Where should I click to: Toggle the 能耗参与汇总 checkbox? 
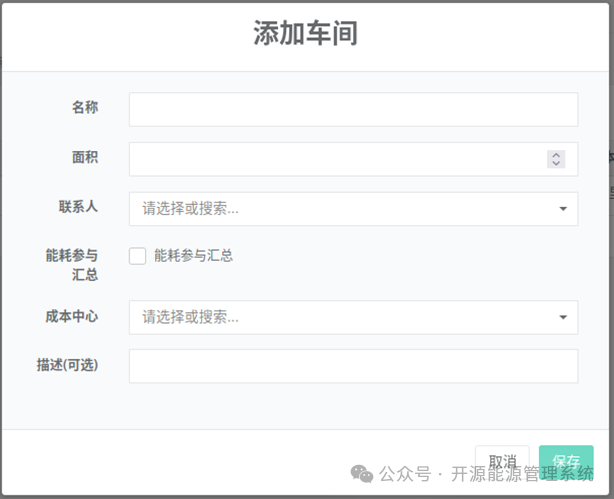[137, 256]
